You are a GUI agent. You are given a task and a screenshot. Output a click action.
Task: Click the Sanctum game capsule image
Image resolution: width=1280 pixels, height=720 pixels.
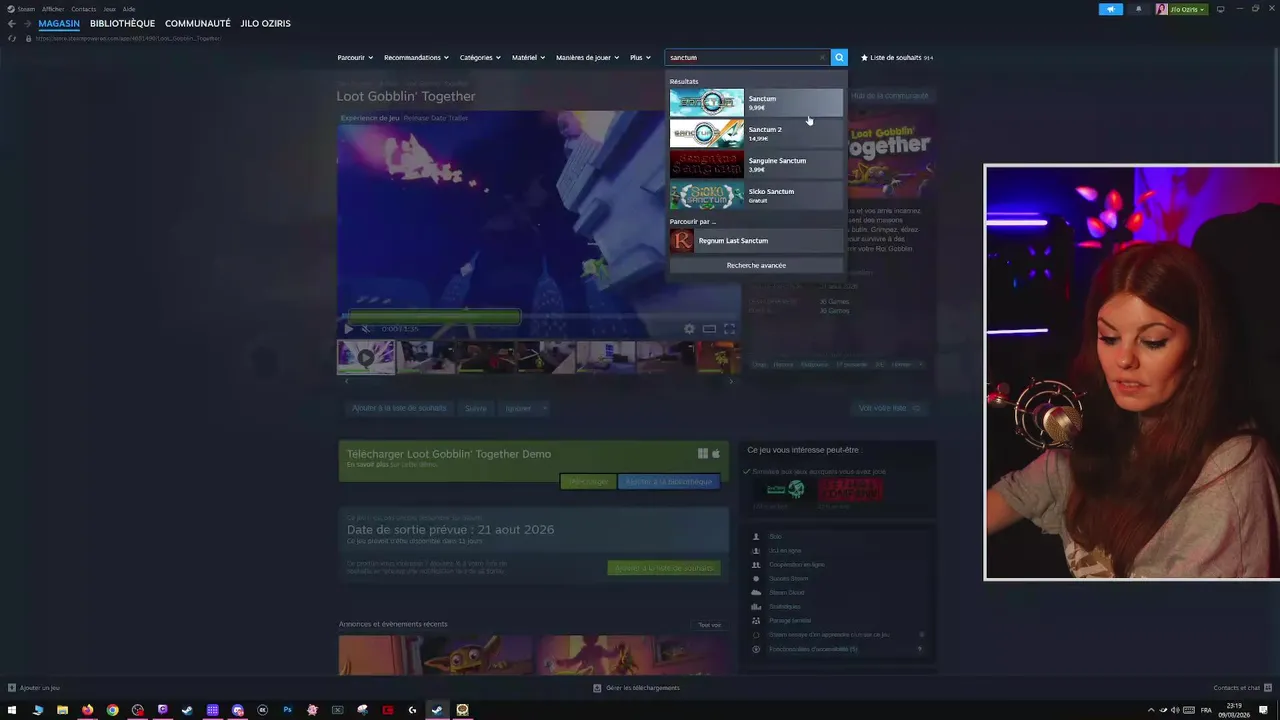point(707,102)
